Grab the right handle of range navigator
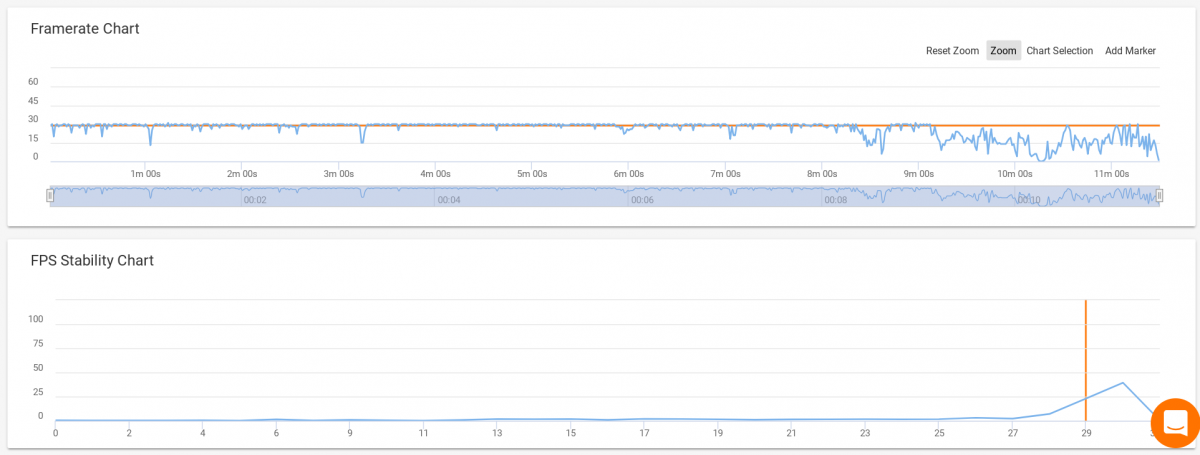 tap(1159, 196)
